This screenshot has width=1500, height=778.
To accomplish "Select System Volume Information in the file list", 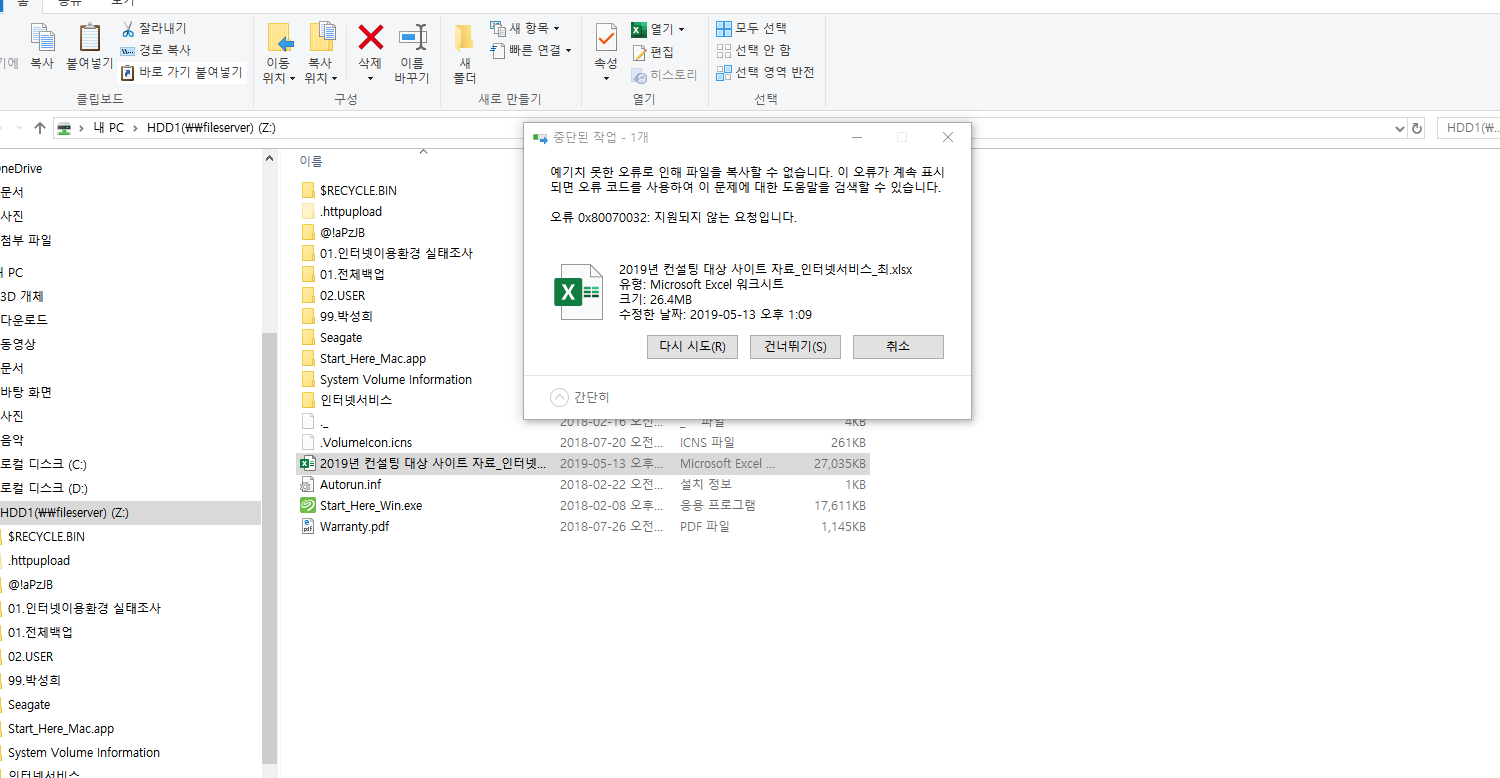I will pos(396,379).
